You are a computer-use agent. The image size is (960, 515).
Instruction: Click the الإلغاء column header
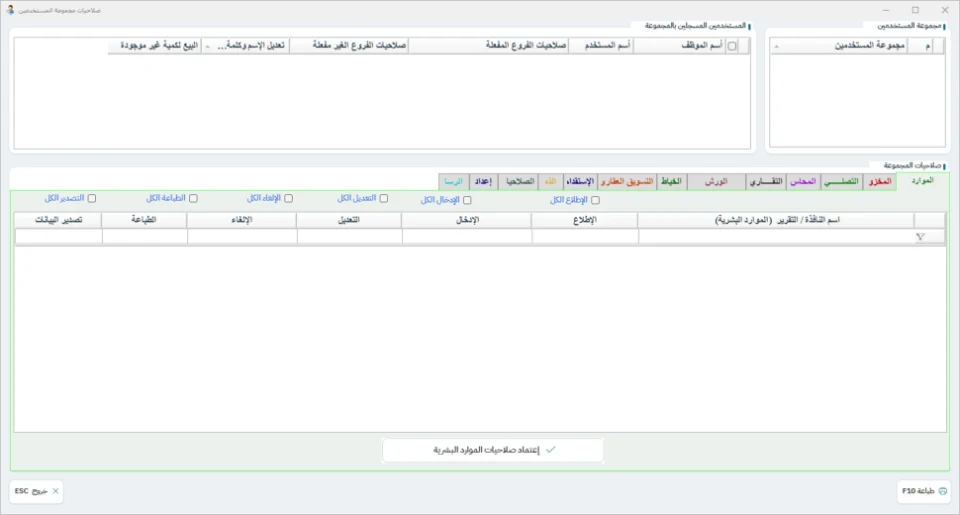[x=242, y=220]
